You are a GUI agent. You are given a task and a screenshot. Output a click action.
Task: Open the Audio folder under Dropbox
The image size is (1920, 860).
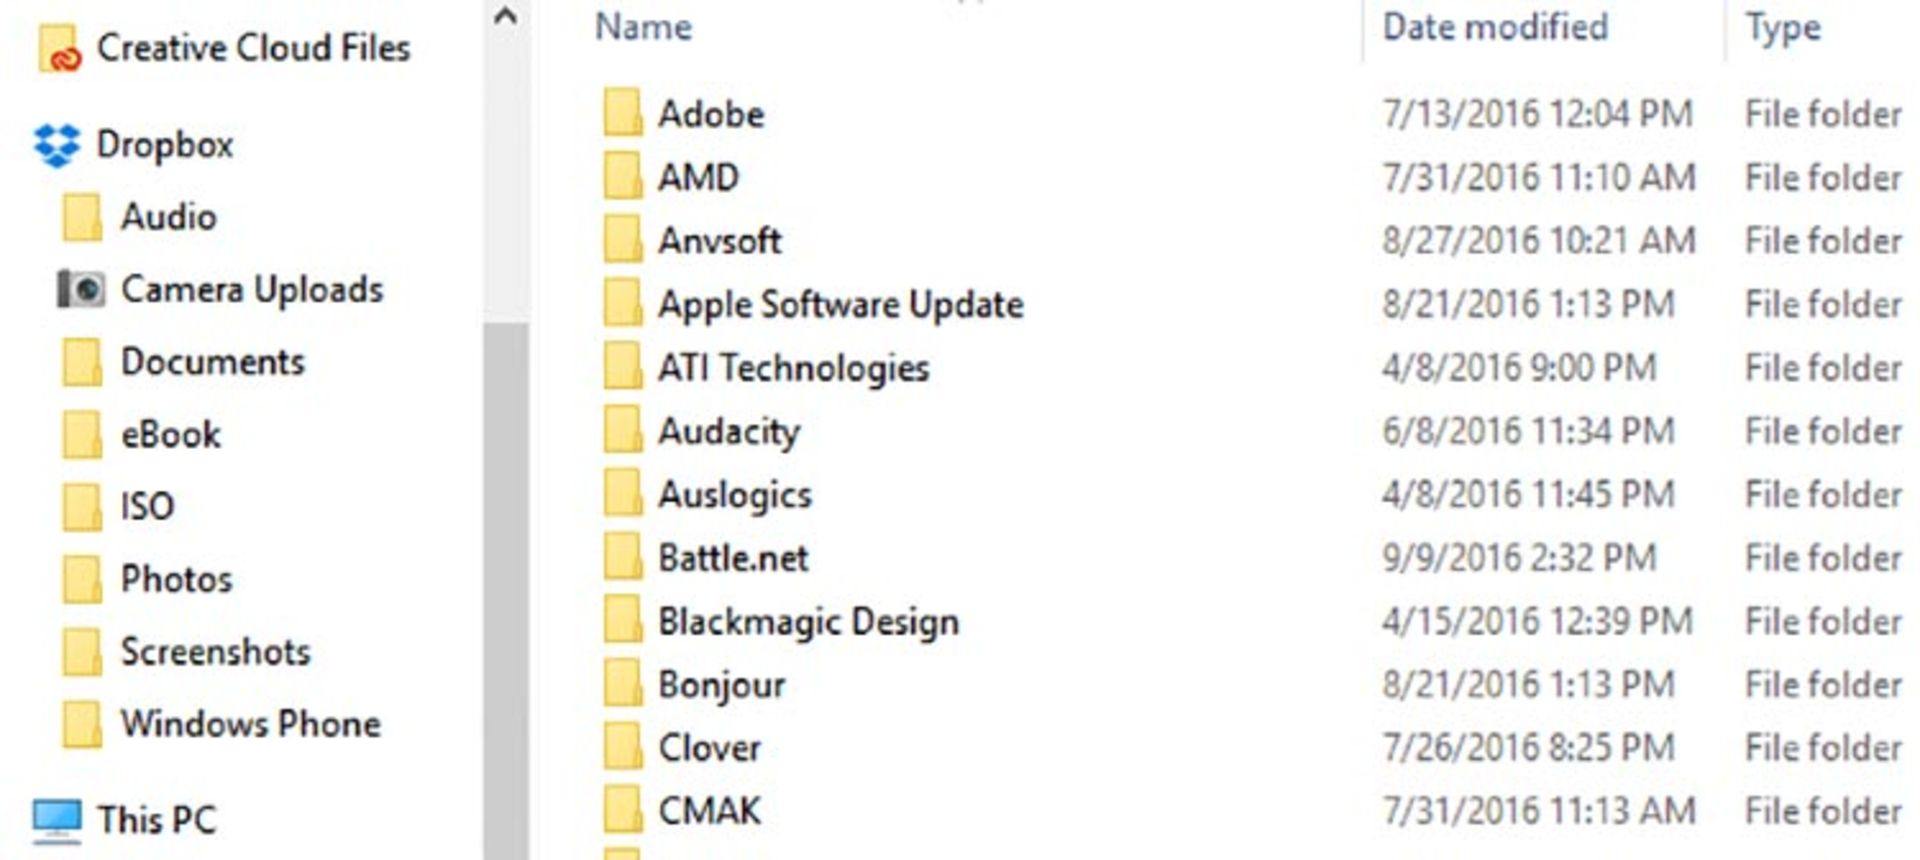click(168, 216)
